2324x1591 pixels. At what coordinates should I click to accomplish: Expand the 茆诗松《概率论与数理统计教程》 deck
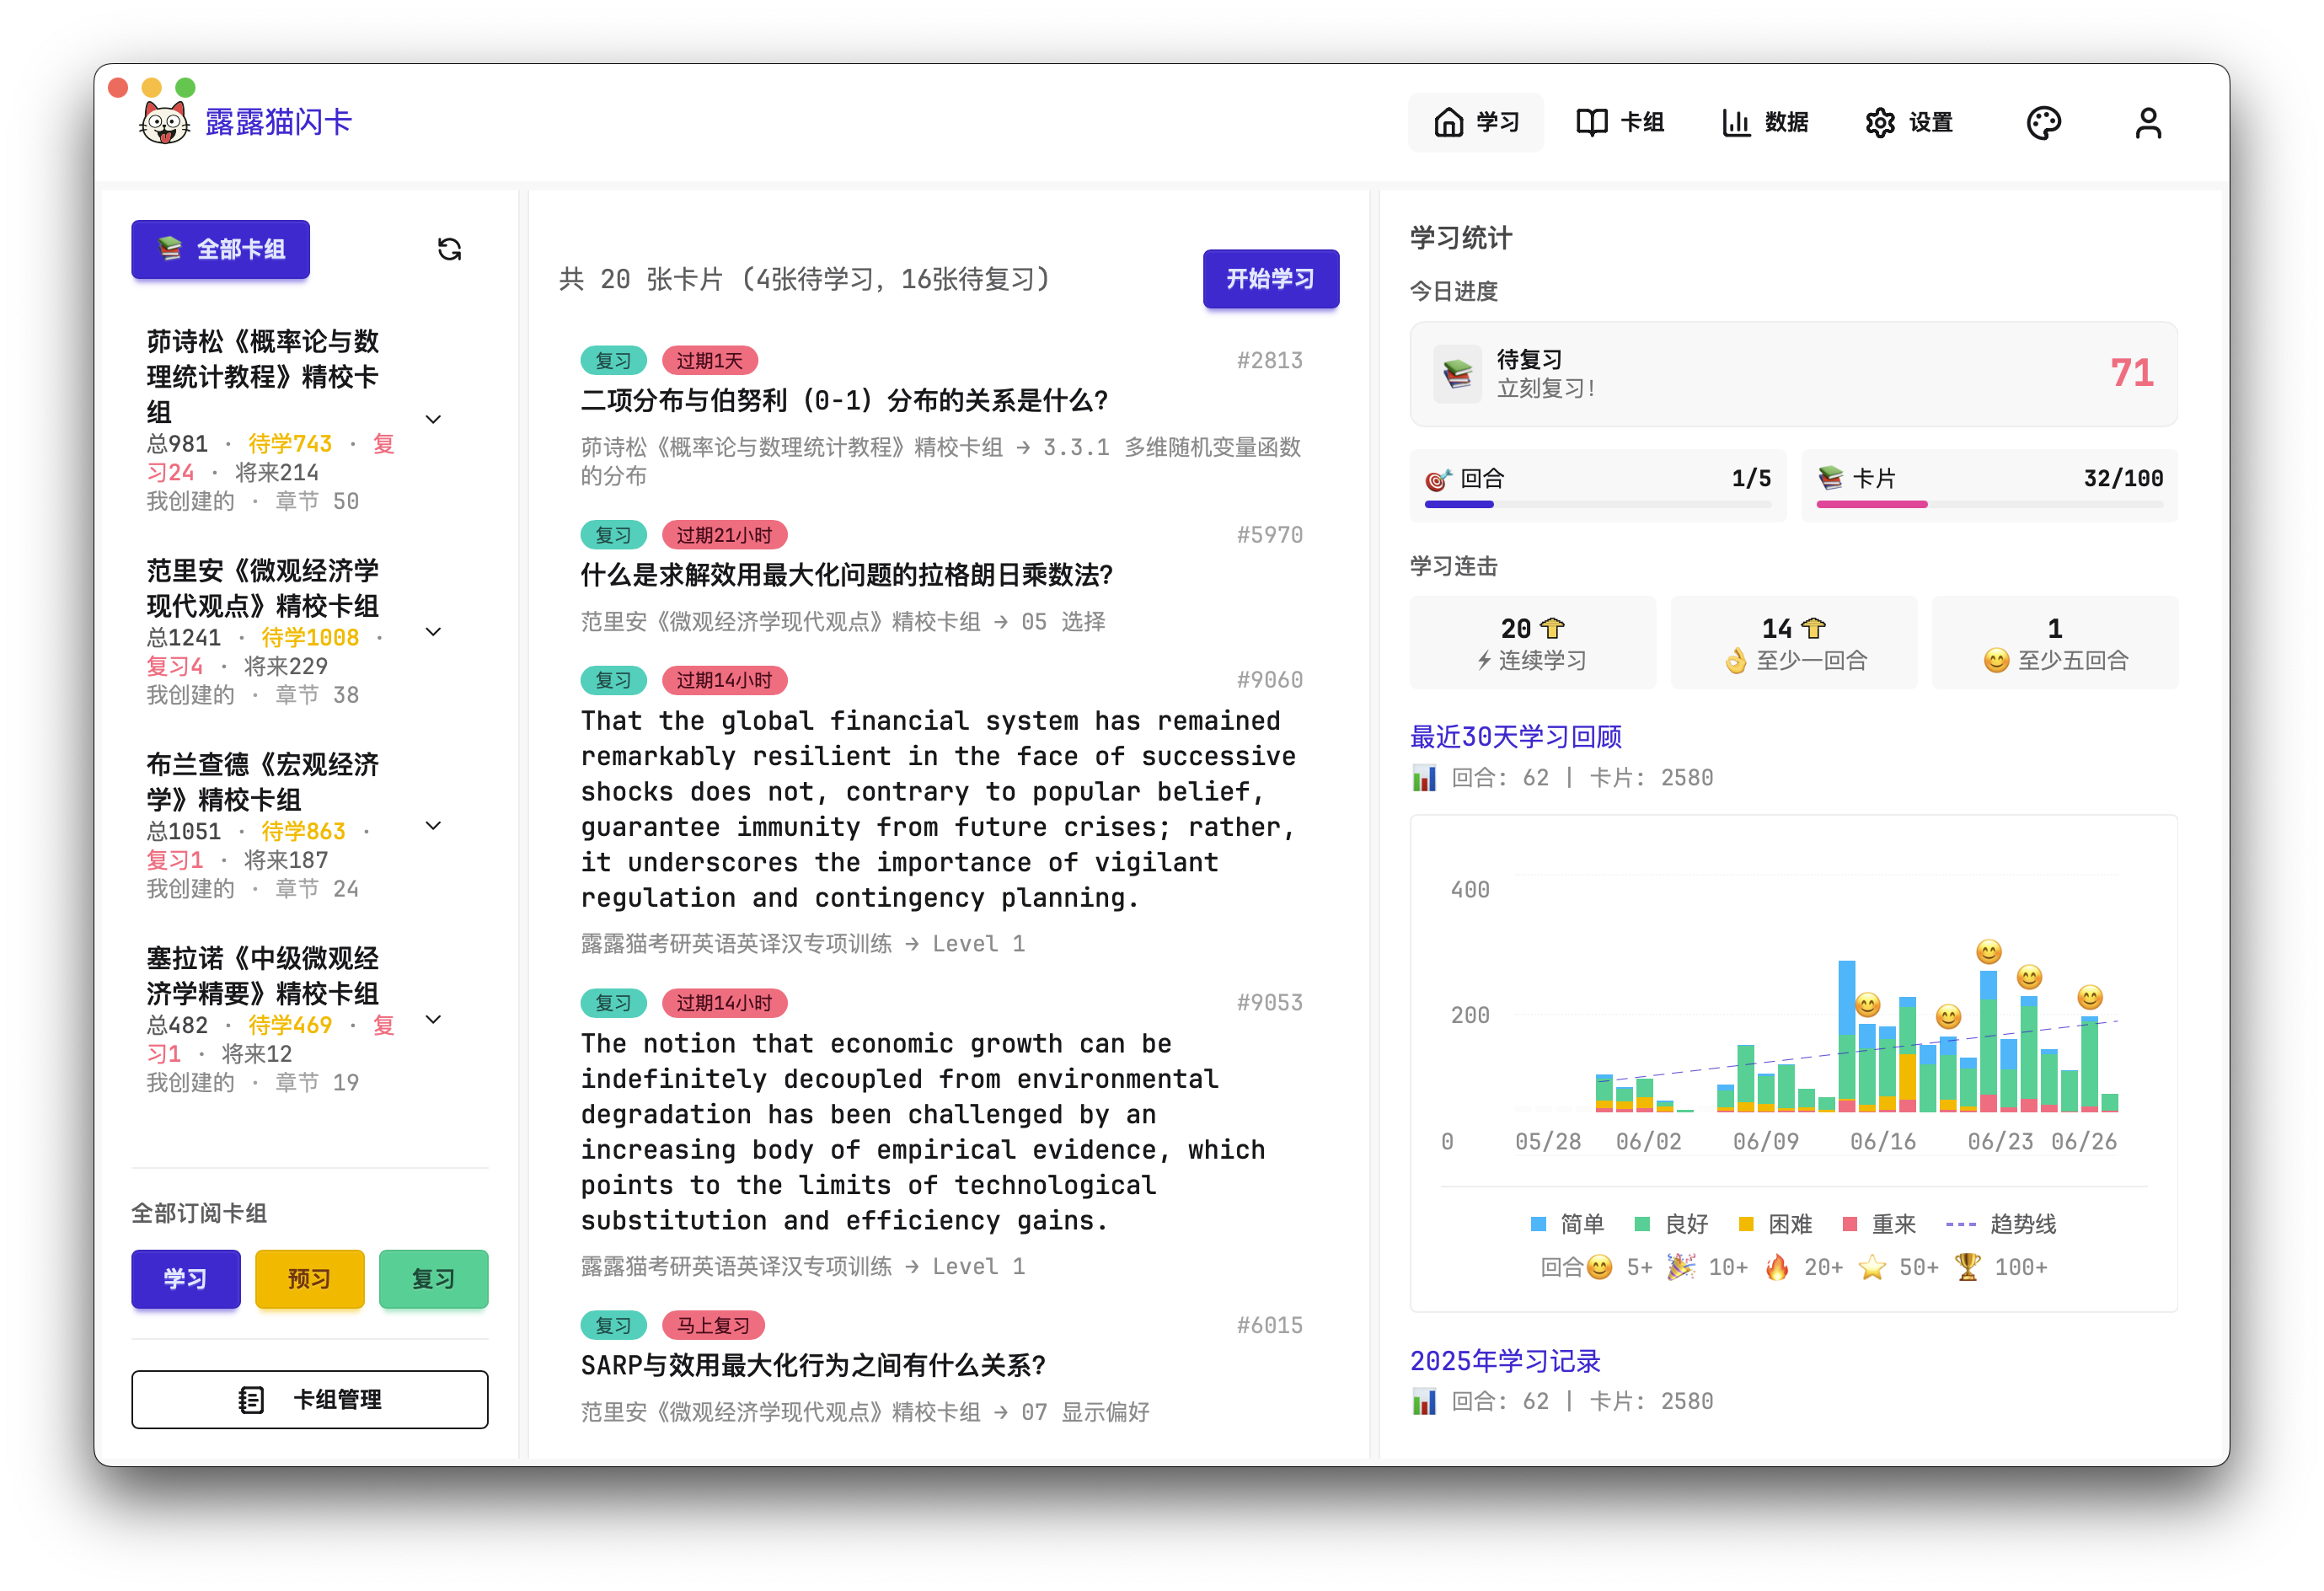(x=433, y=418)
